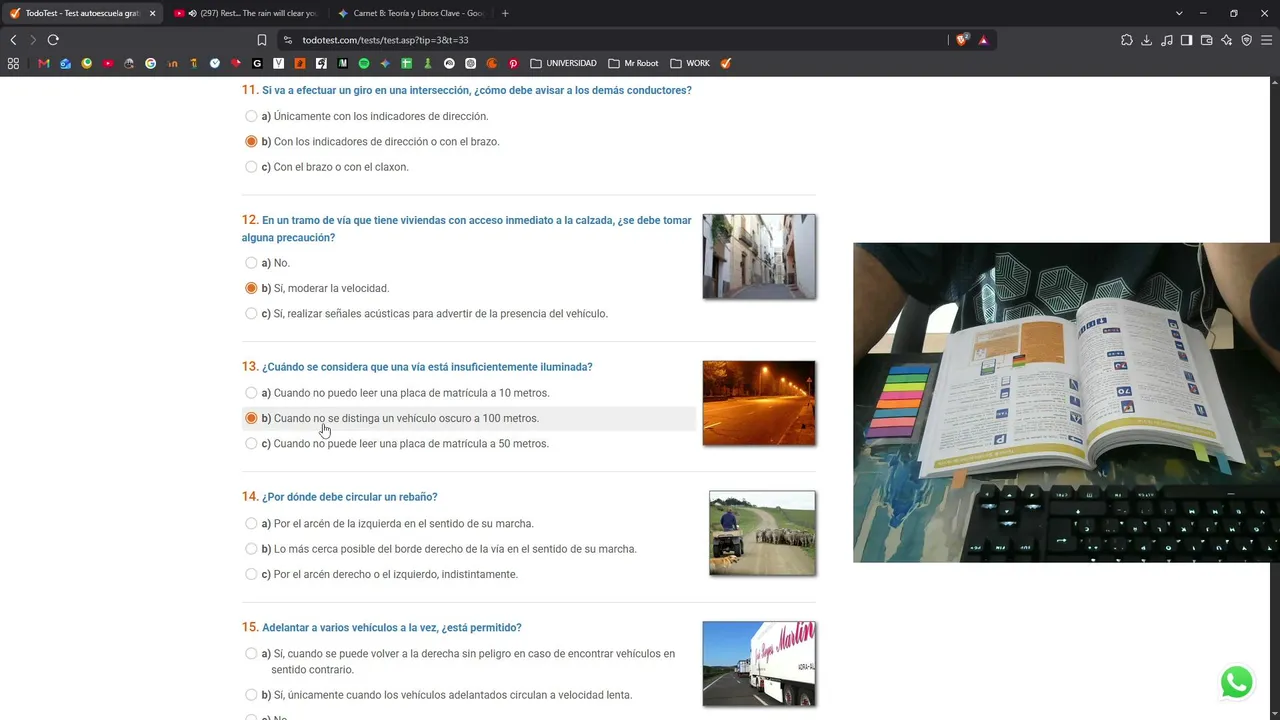Click question 13 text about 'insuficientemente iluminada'
The image size is (1280, 720).
point(427,367)
